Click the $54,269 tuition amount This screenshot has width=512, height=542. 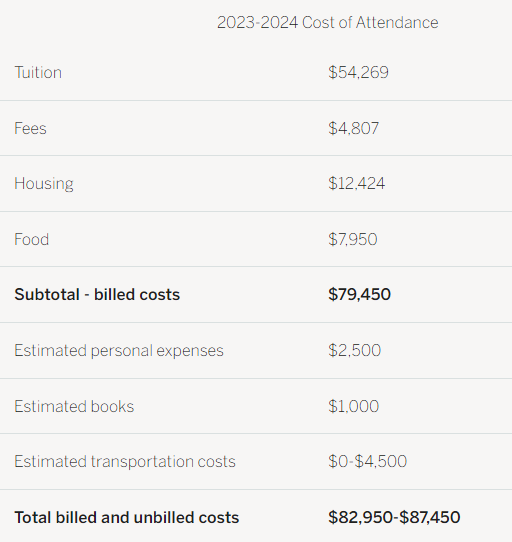[x=358, y=73]
